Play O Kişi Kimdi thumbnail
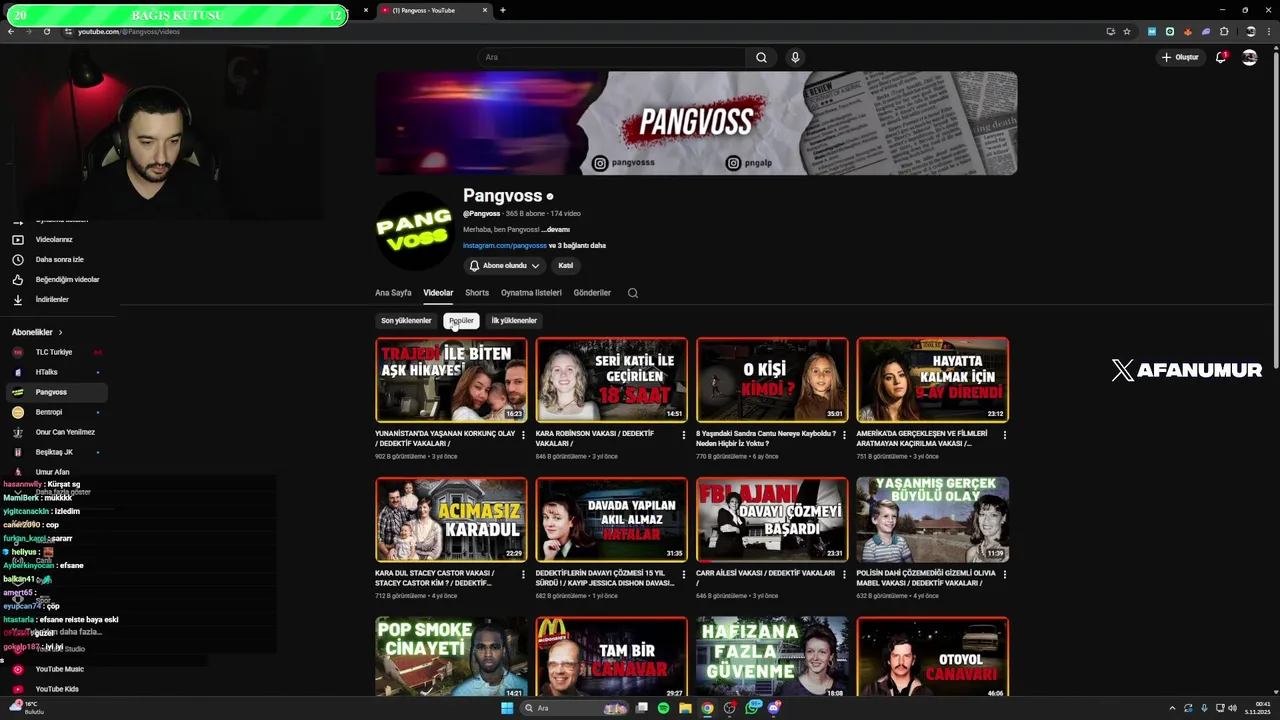 (772, 380)
